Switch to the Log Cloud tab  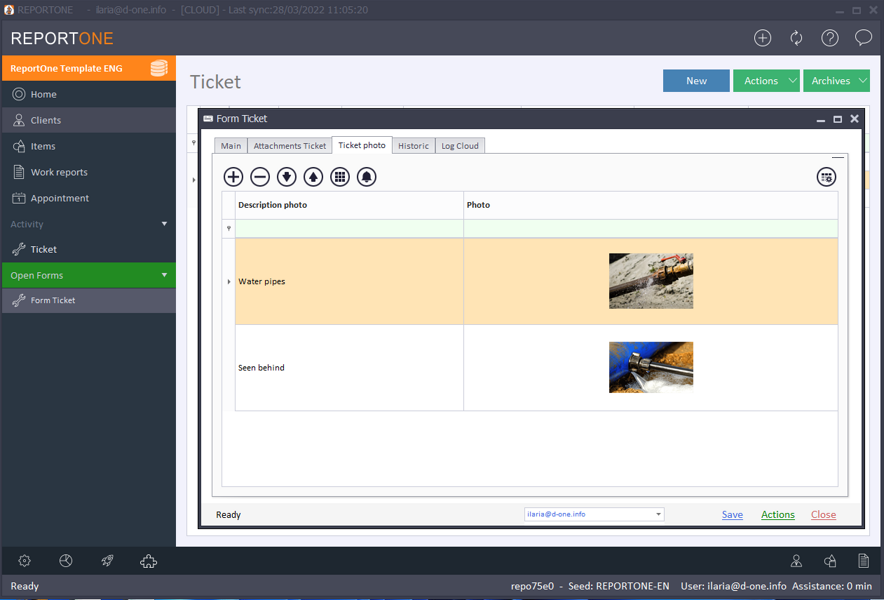(x=460, y=146)
